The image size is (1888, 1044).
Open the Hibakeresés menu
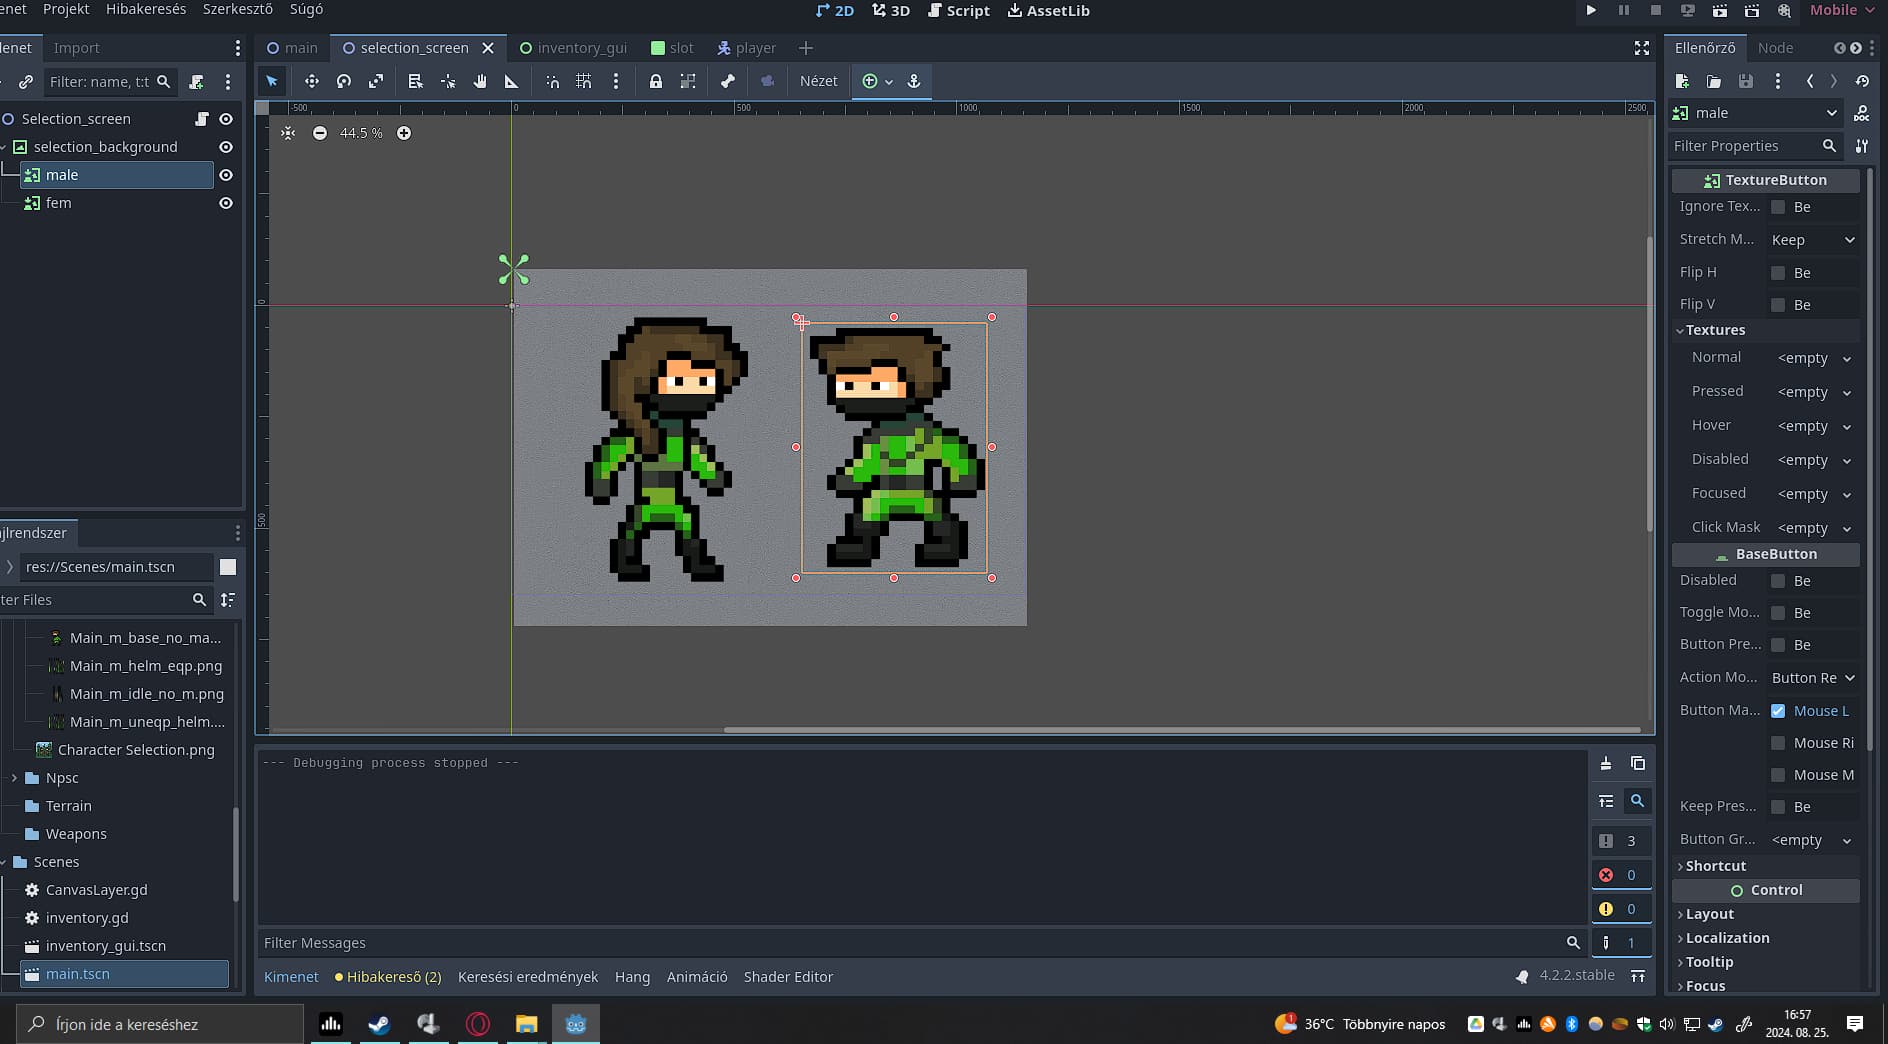(146, 9)
